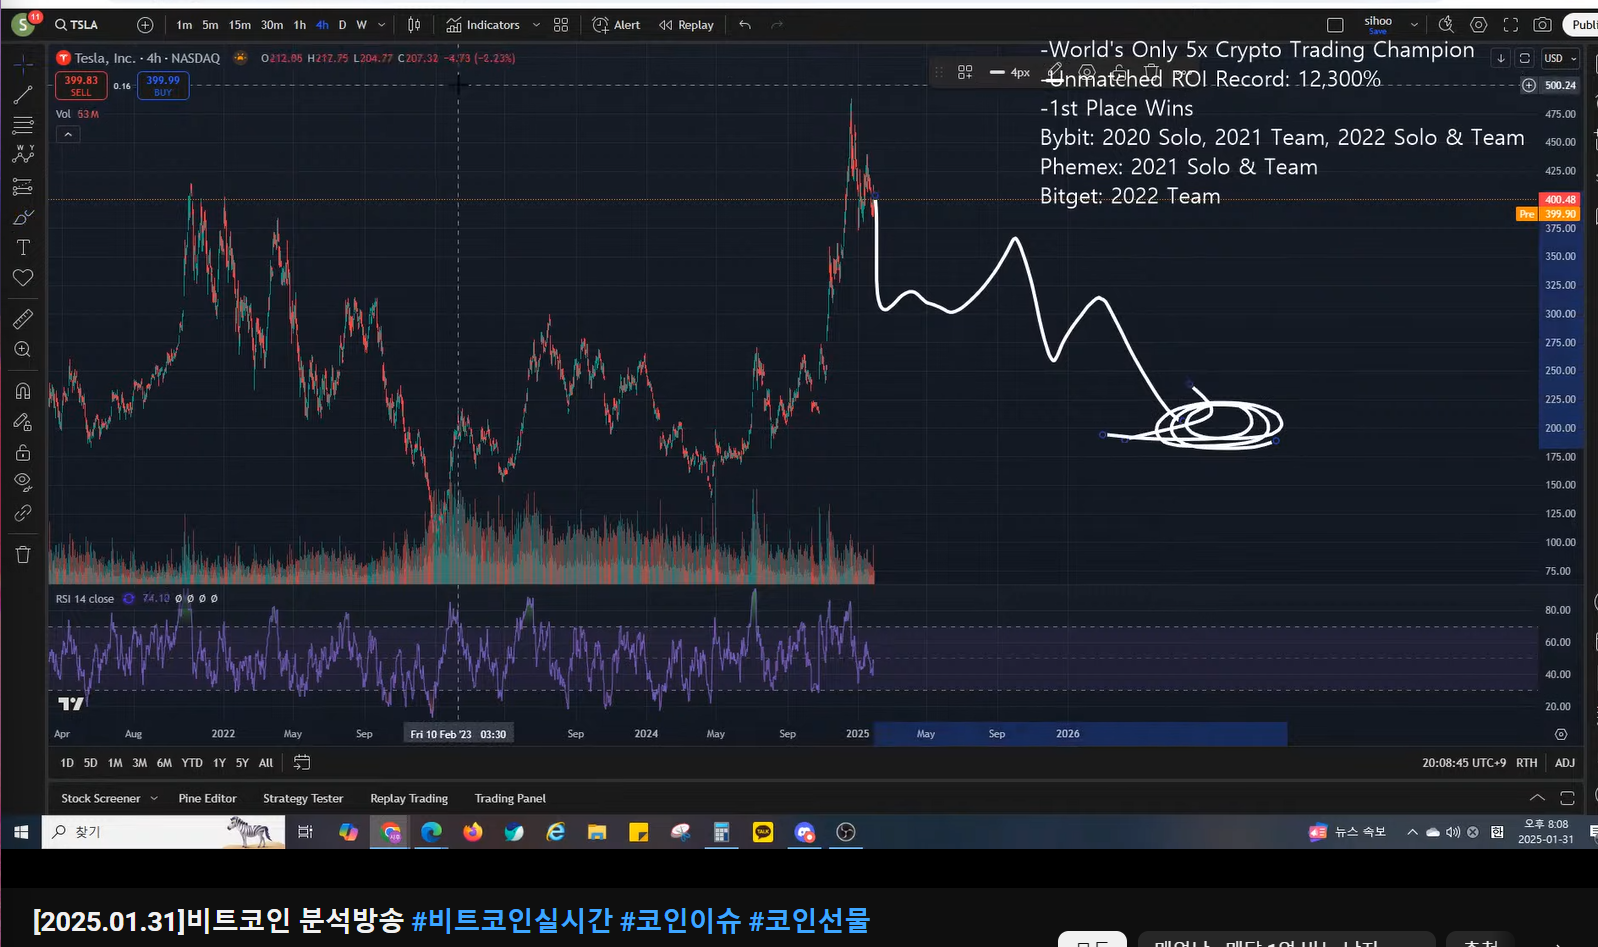Toggle the link drawings chain icon
This screenshot has width=1598, height=947.
pyautogui.click(x=23, y=513)
